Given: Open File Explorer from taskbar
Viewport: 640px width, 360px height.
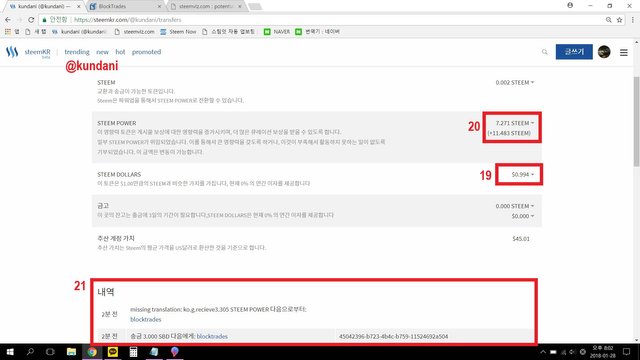Looking at the screenshot, I should pos(71,351).
